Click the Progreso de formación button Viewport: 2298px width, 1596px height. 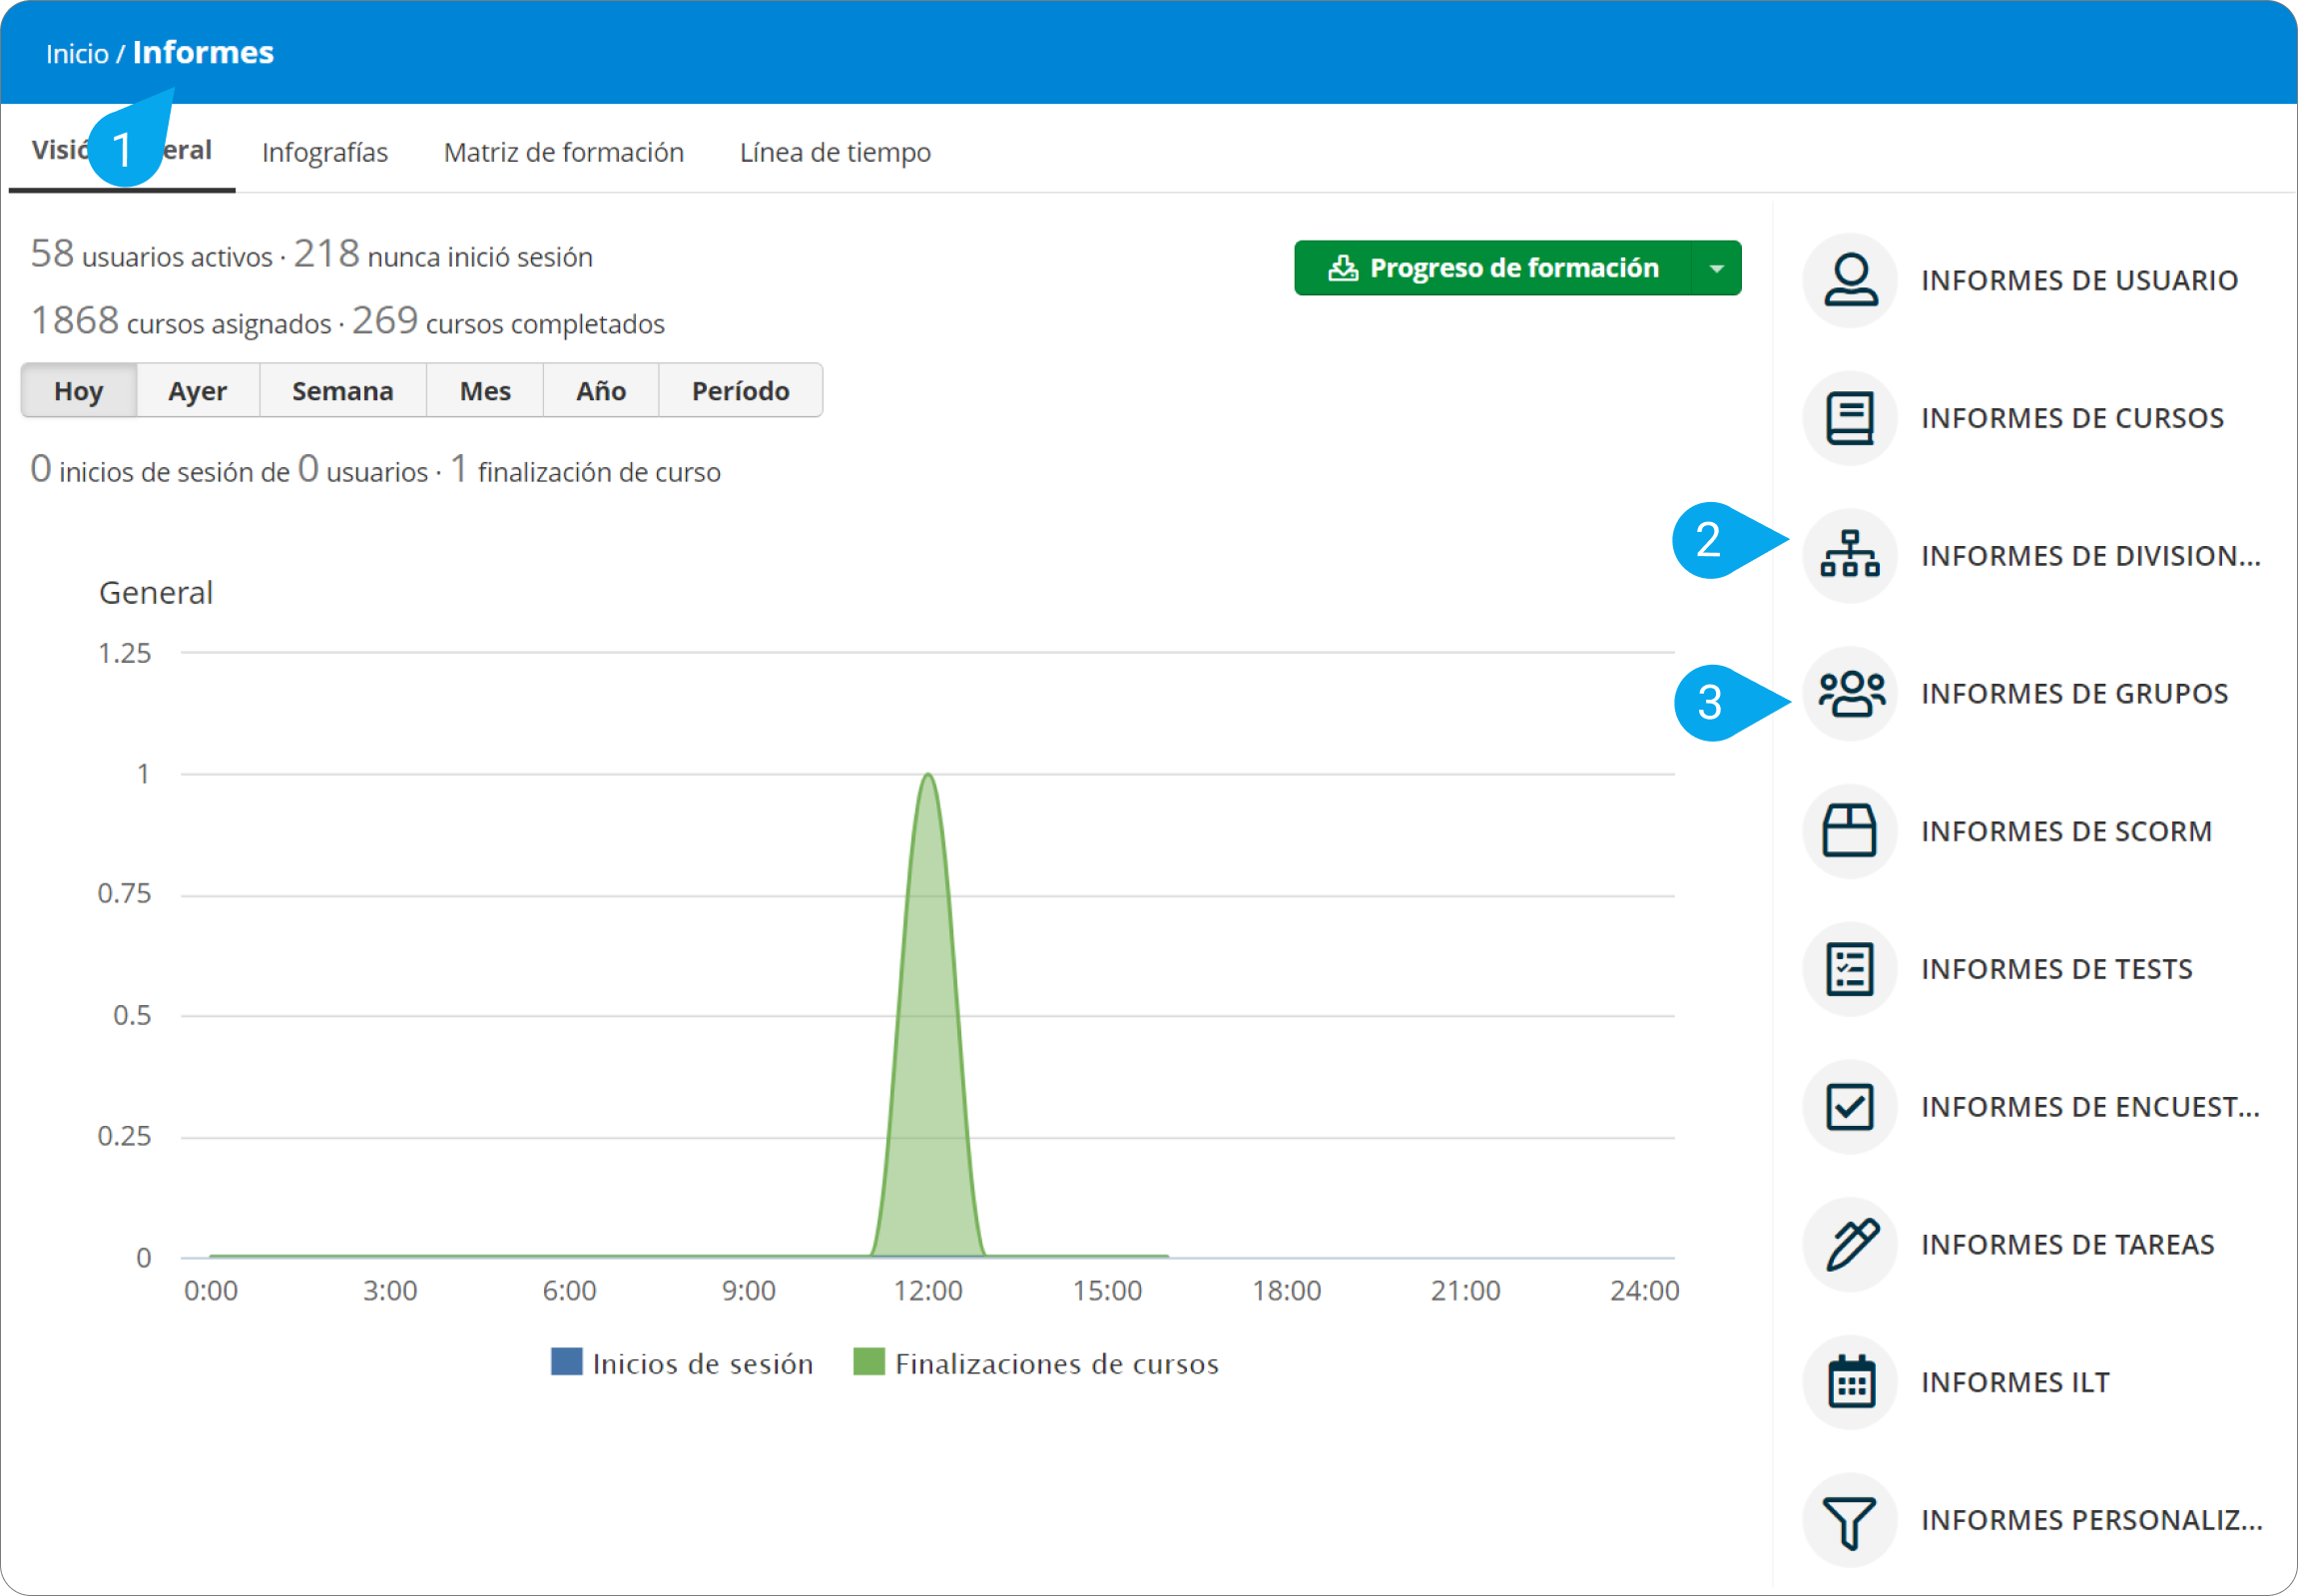point(1493,268)
